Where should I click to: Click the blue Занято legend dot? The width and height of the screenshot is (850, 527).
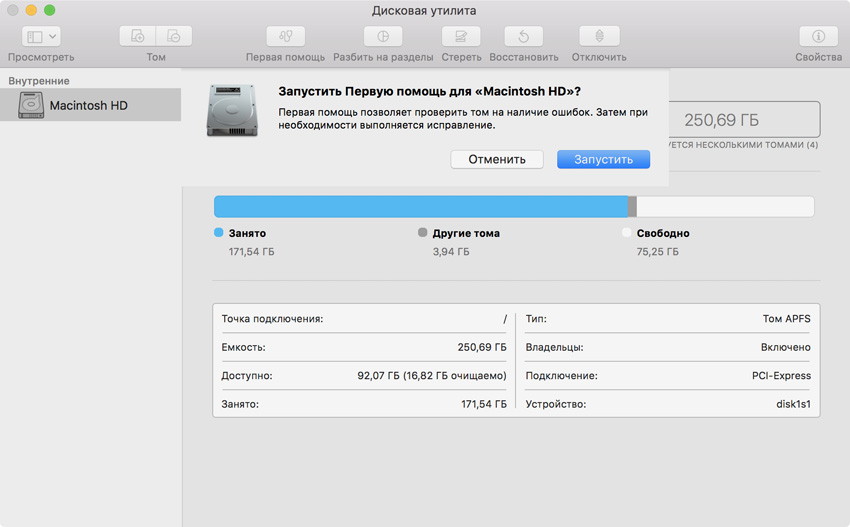219,233
